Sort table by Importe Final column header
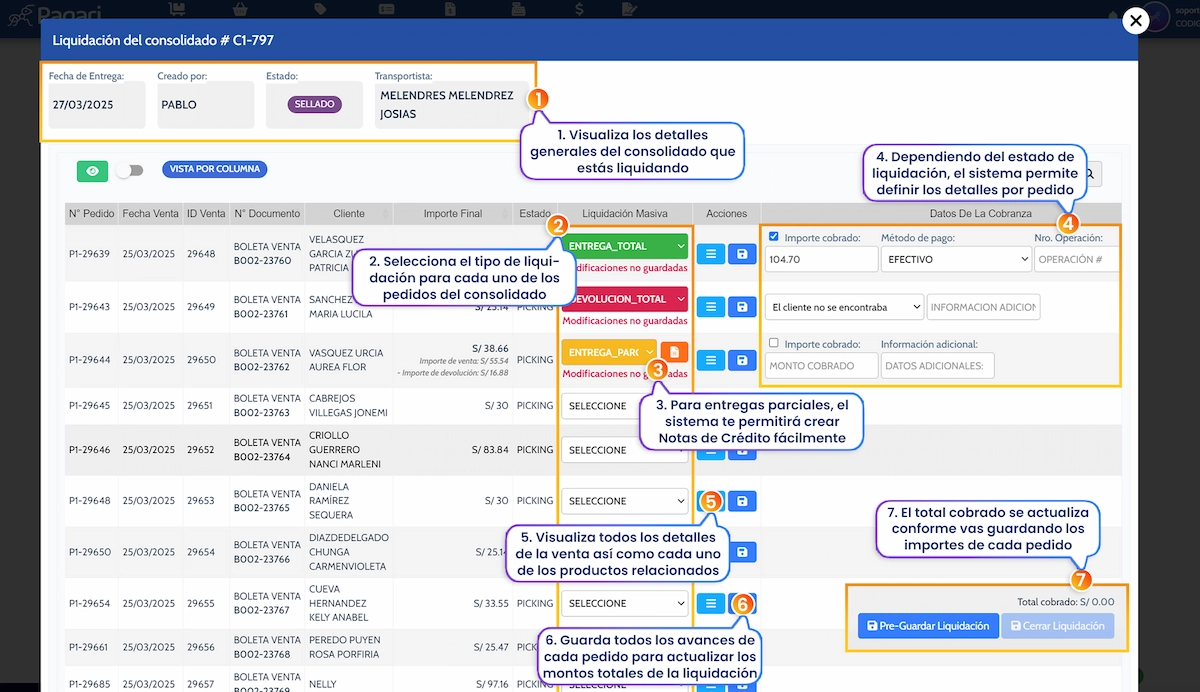The height and width of the screenshot is (692, 1200). tap(453, 214)
